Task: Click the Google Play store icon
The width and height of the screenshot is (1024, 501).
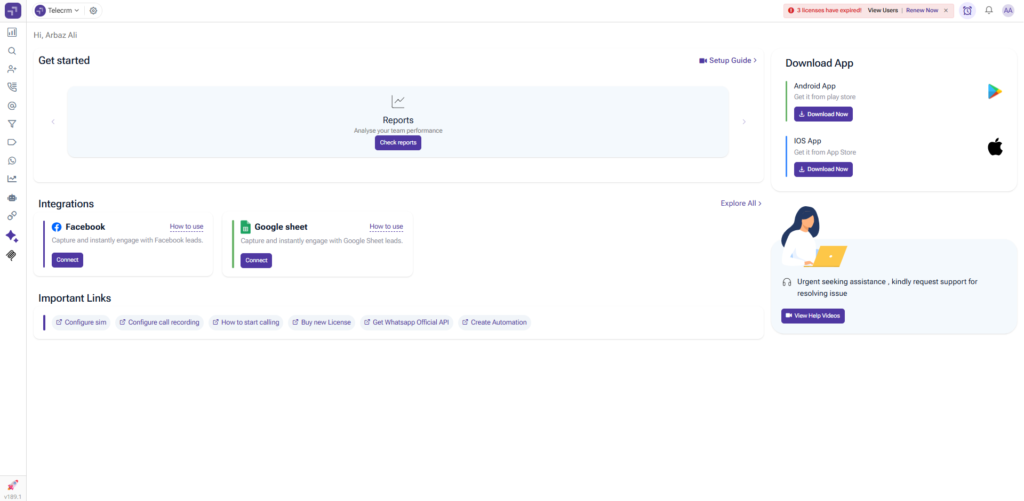Action: pyautogui.click(x=995, y=92)
